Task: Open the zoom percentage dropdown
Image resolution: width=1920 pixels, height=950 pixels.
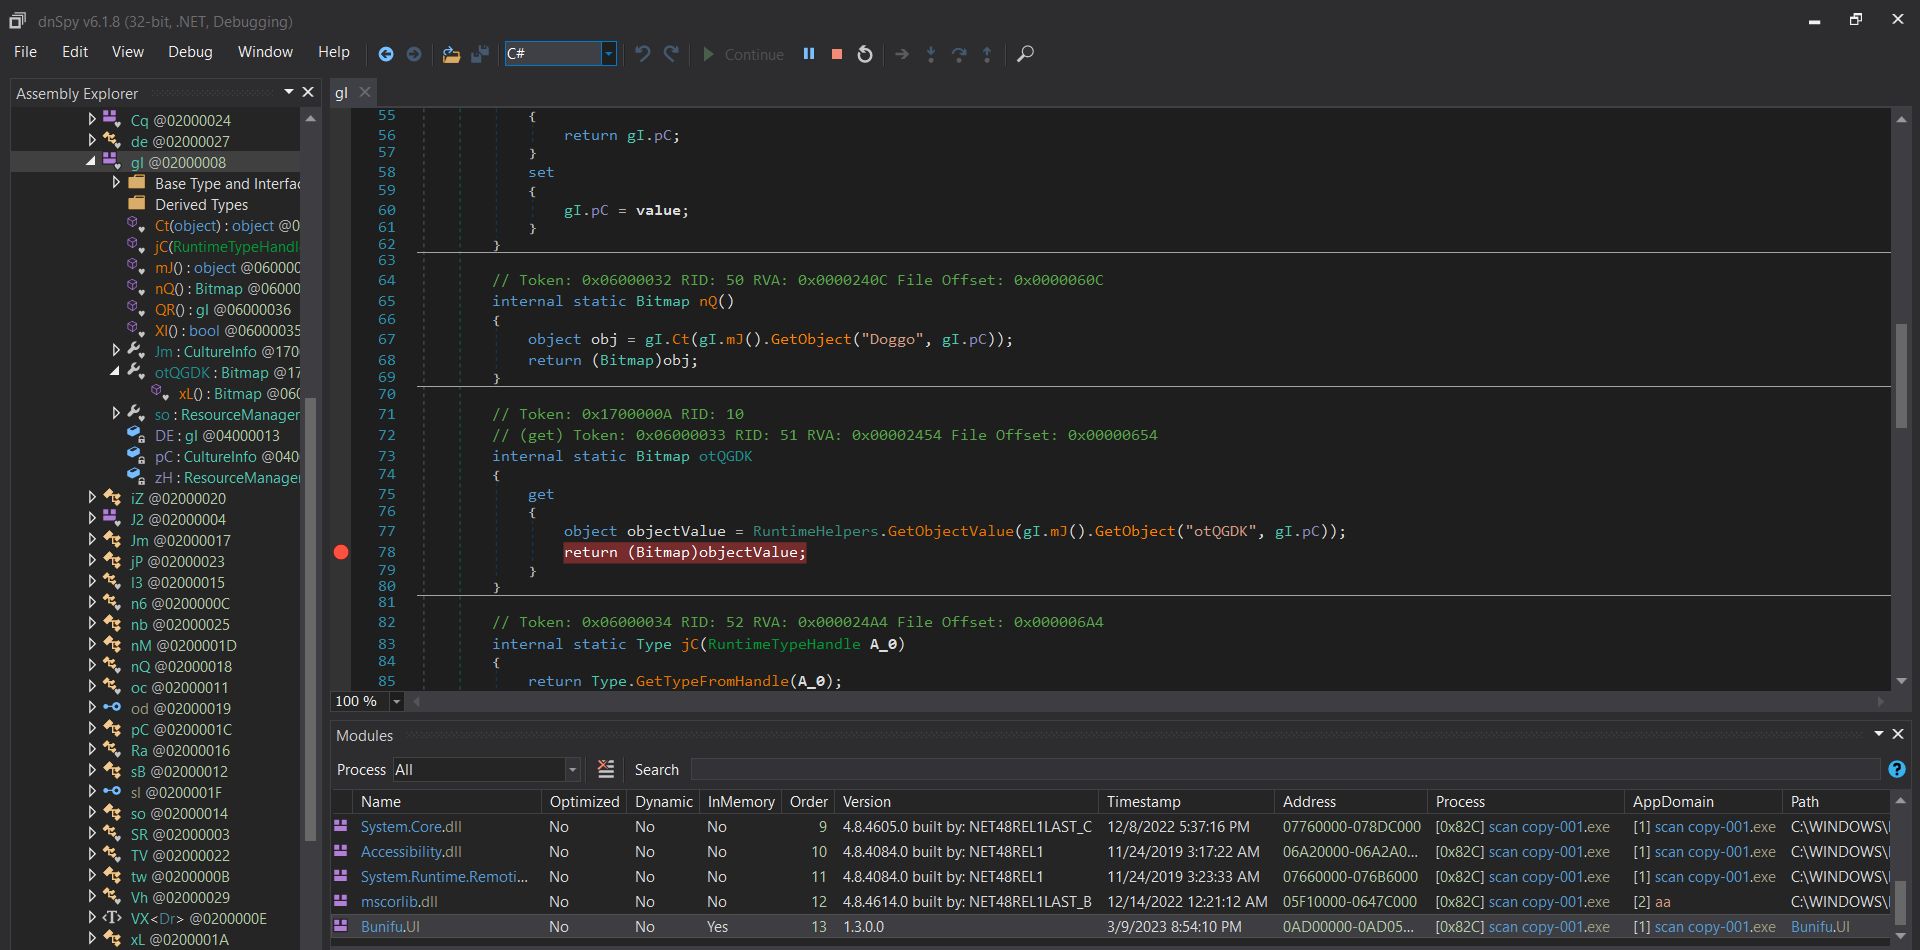Action: [397, 702]
